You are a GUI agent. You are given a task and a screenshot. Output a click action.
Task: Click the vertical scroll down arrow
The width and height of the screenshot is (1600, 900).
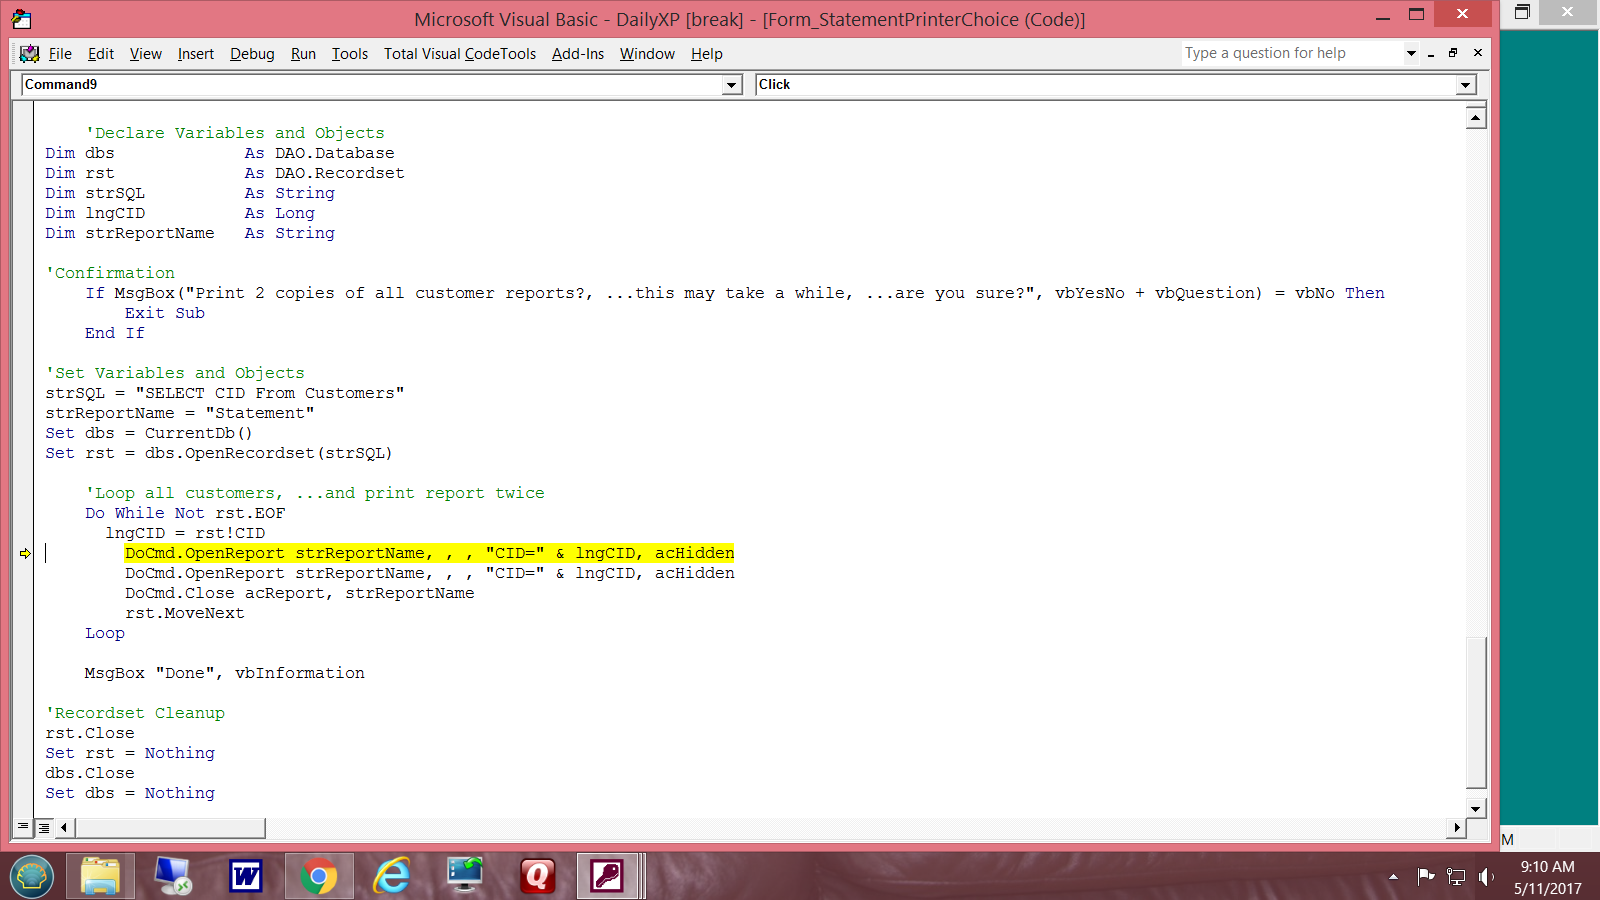tap(1476, 808)
